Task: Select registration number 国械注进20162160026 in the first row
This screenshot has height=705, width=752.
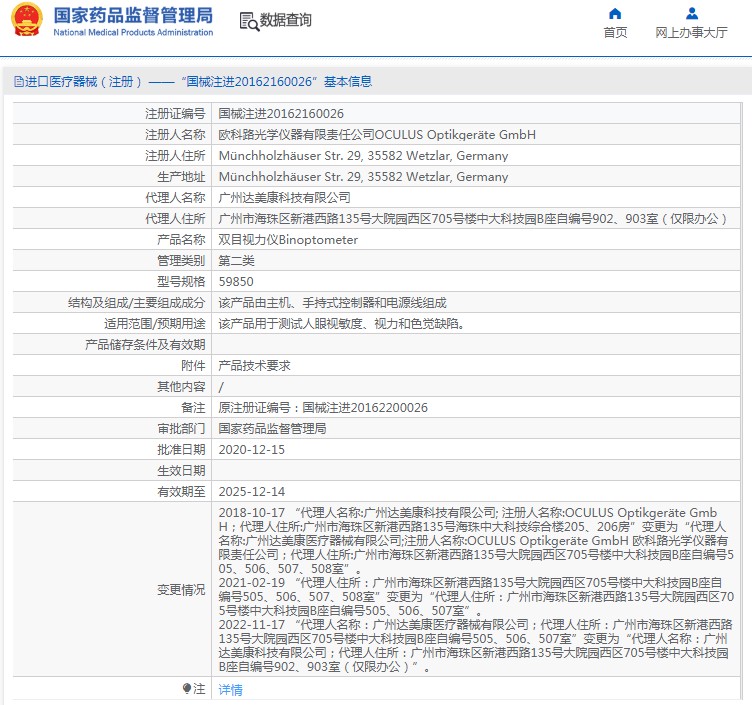Action: [281, 114]
